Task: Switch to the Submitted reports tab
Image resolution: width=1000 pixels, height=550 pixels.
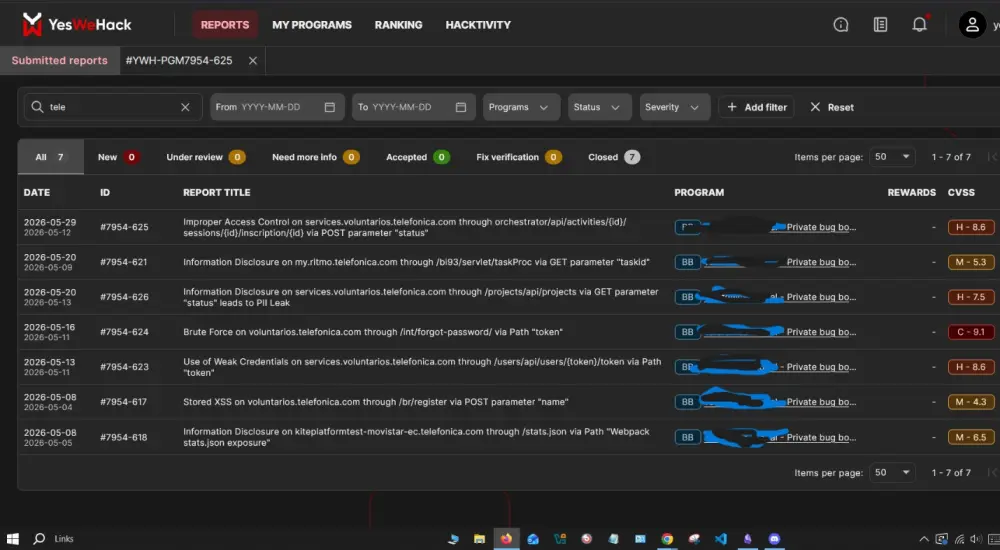Action: (59, 61)
